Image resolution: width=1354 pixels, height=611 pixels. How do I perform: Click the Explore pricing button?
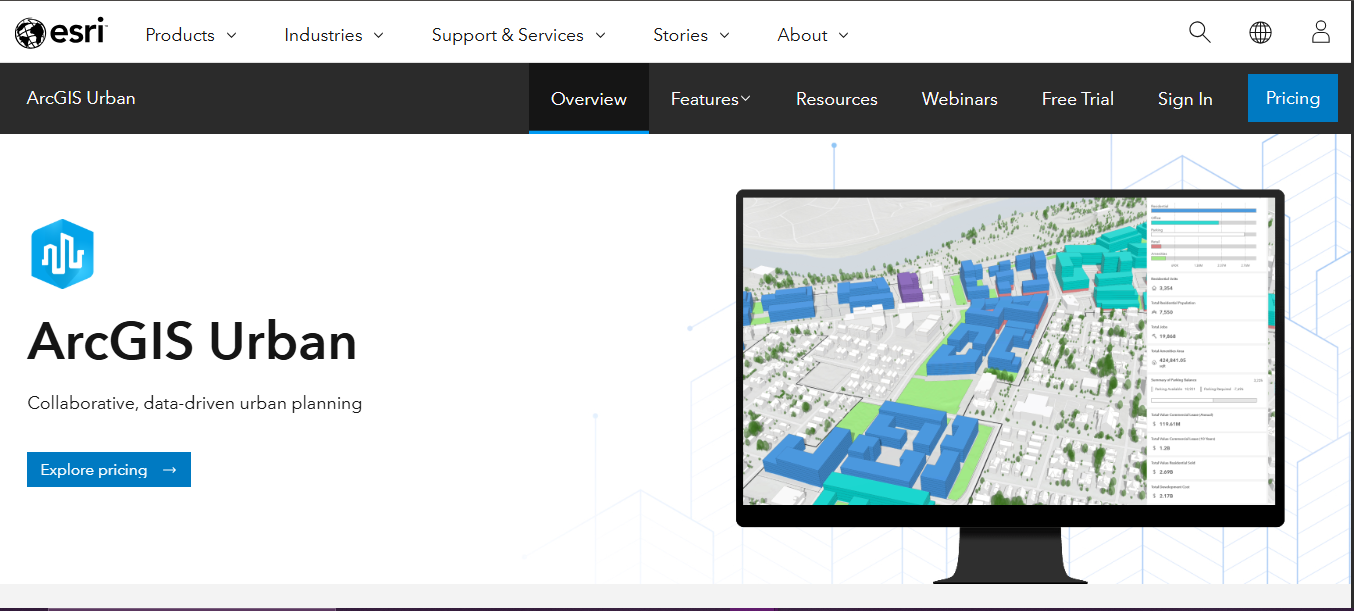point(109,470)
